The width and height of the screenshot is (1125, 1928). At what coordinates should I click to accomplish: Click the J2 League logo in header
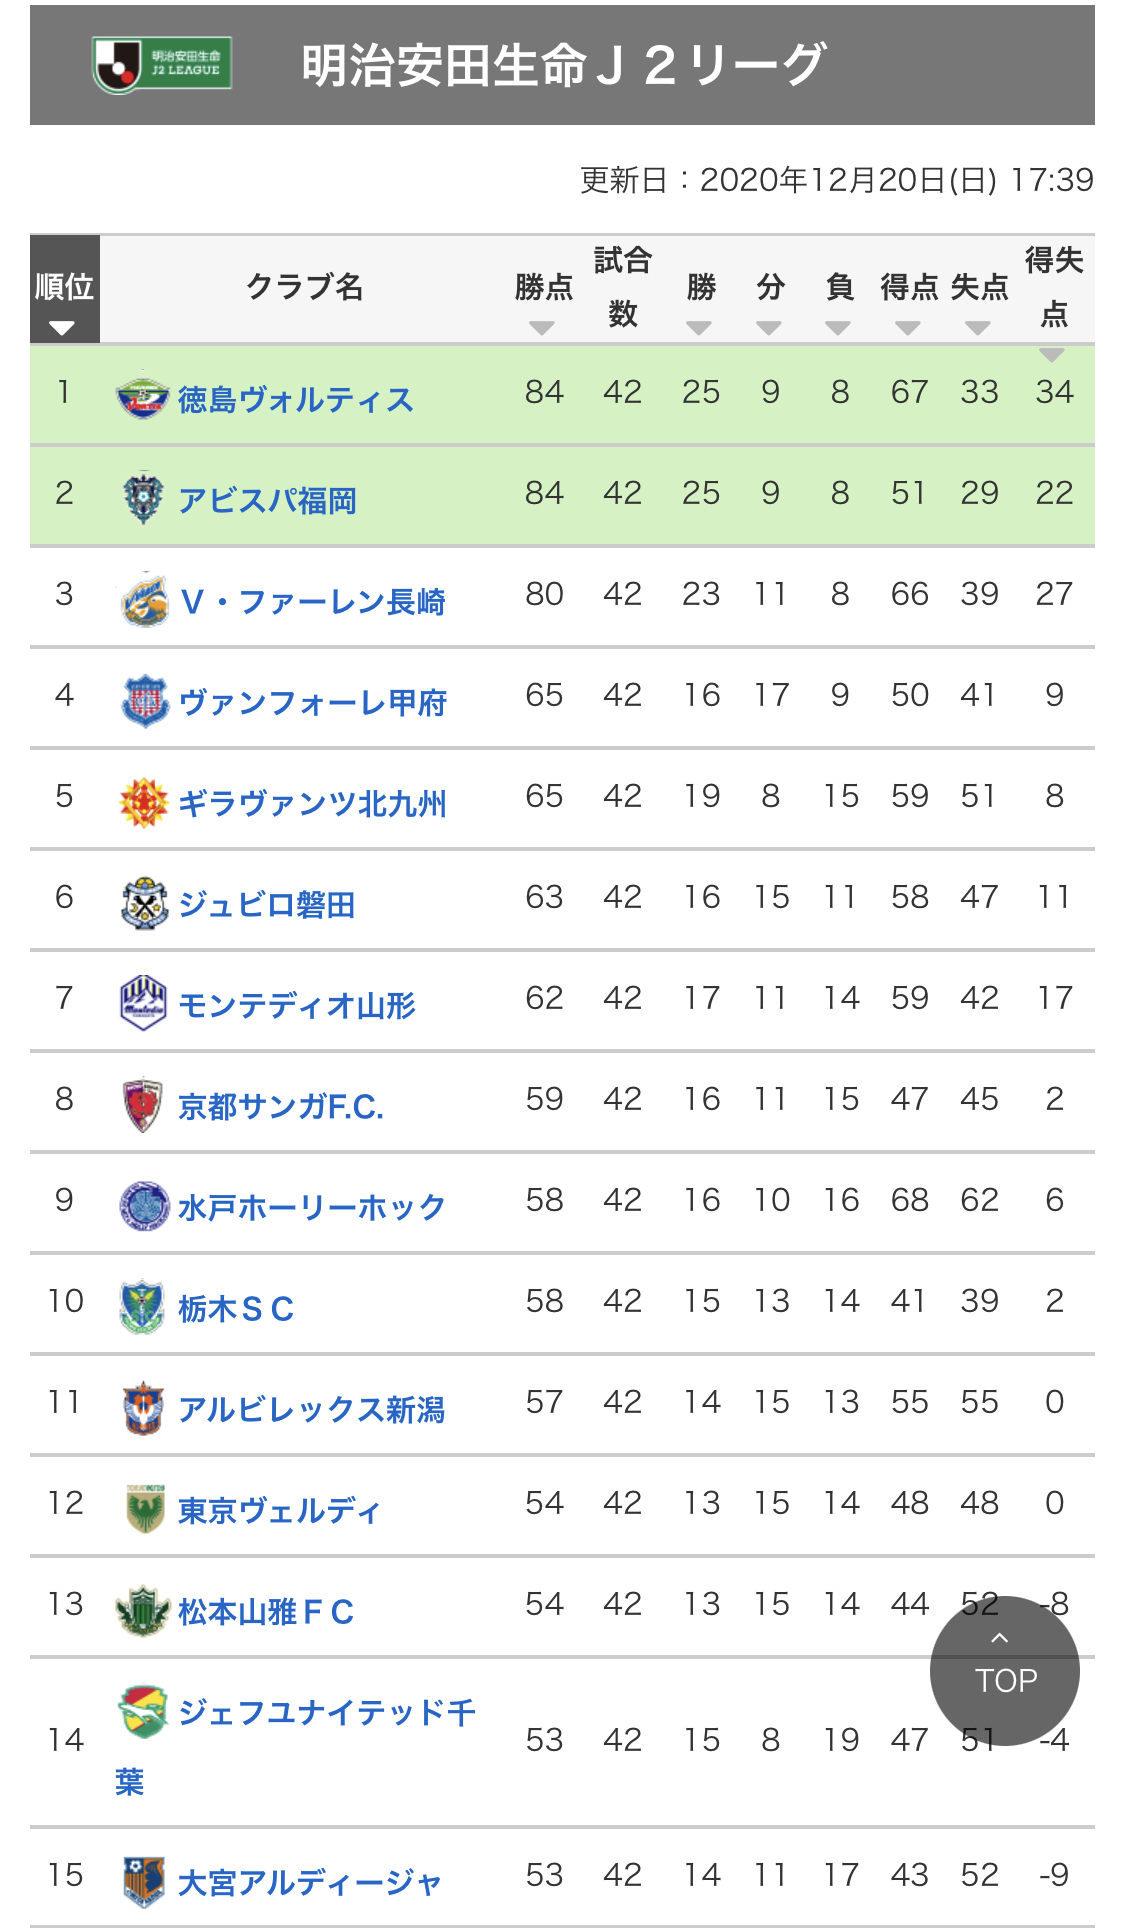coord(162,65)
